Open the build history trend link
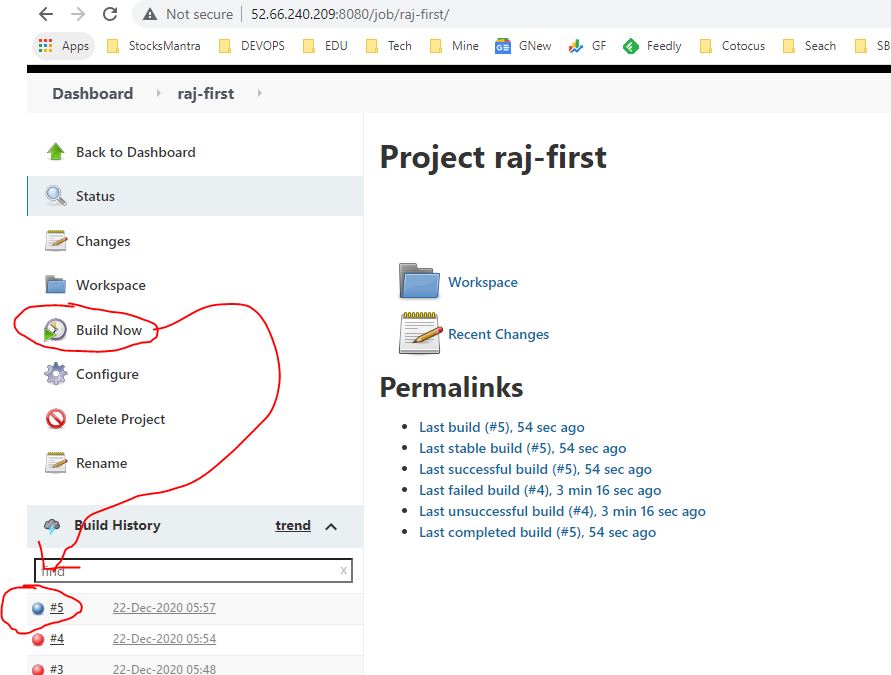The width and height of the screenshot is (891, 675). coord(293,525)
